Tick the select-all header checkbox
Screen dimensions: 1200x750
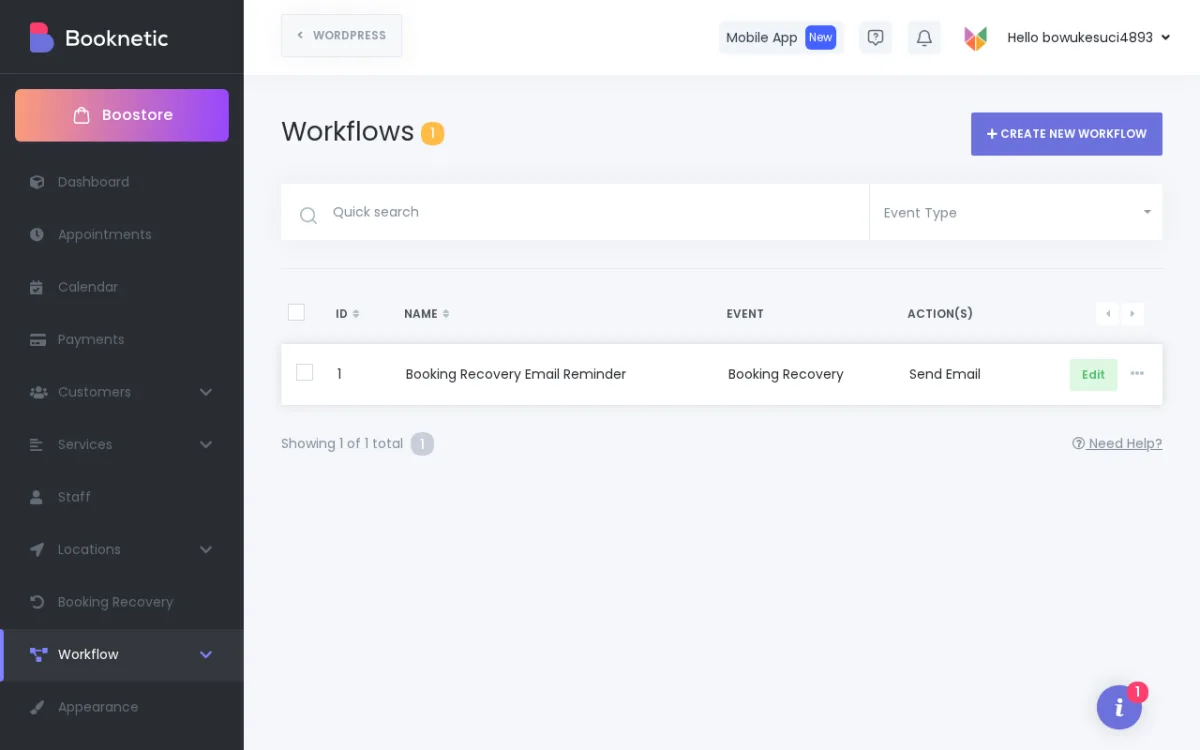tap(296, 312)
